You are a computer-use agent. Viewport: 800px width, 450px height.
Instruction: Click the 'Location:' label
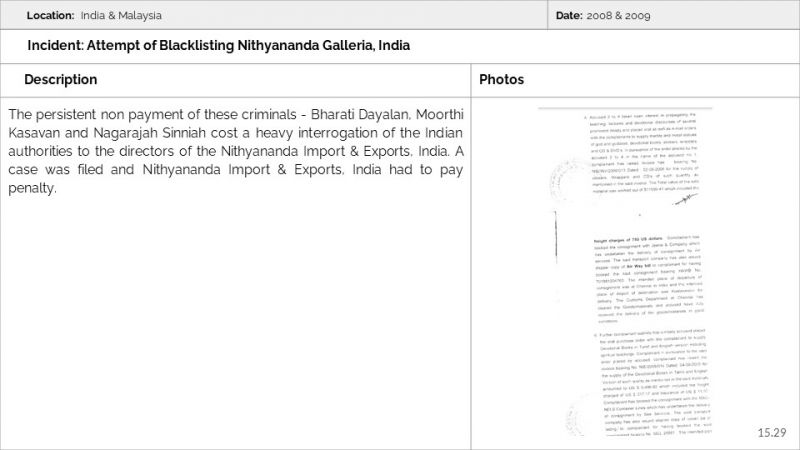48,16
